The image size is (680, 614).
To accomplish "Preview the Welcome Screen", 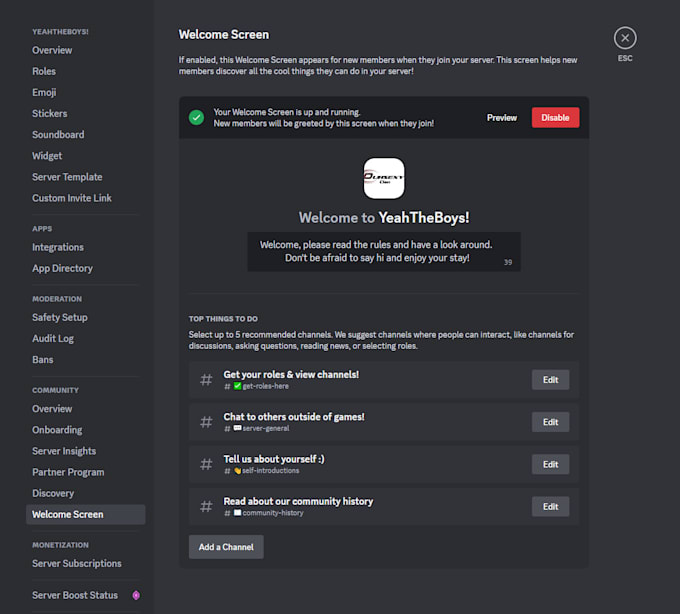I will click(x=502, y=118).
